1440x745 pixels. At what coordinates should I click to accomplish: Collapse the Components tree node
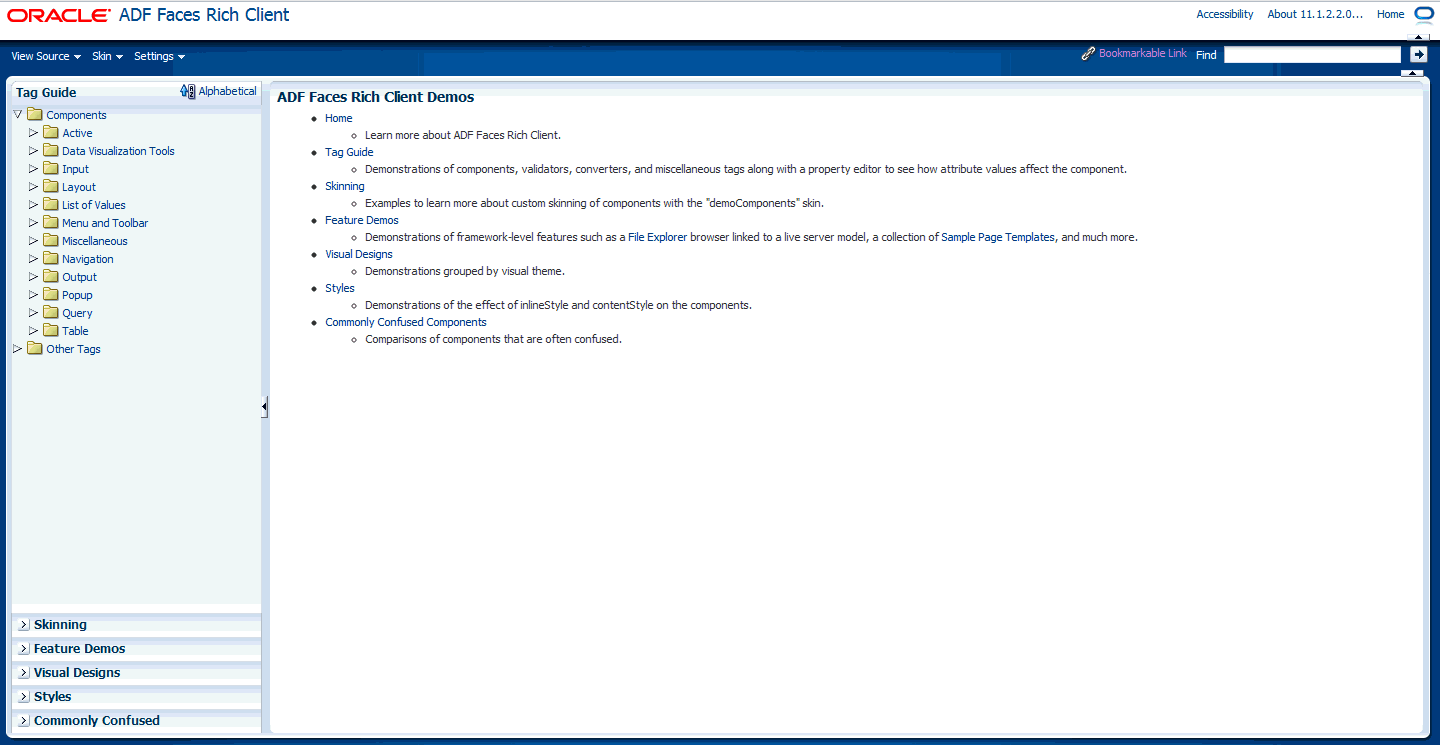17,114
